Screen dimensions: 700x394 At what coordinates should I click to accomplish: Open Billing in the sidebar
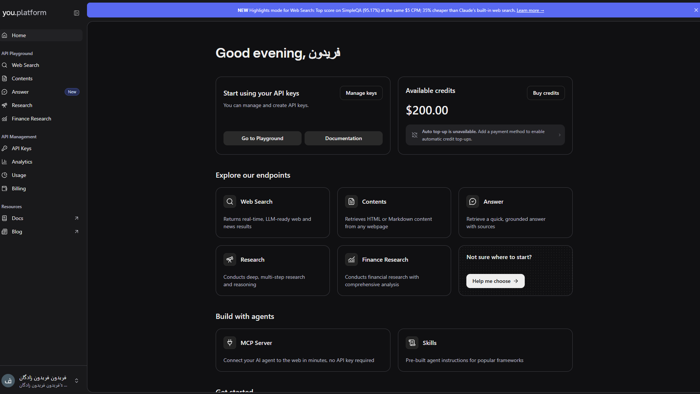coord(41,188)
